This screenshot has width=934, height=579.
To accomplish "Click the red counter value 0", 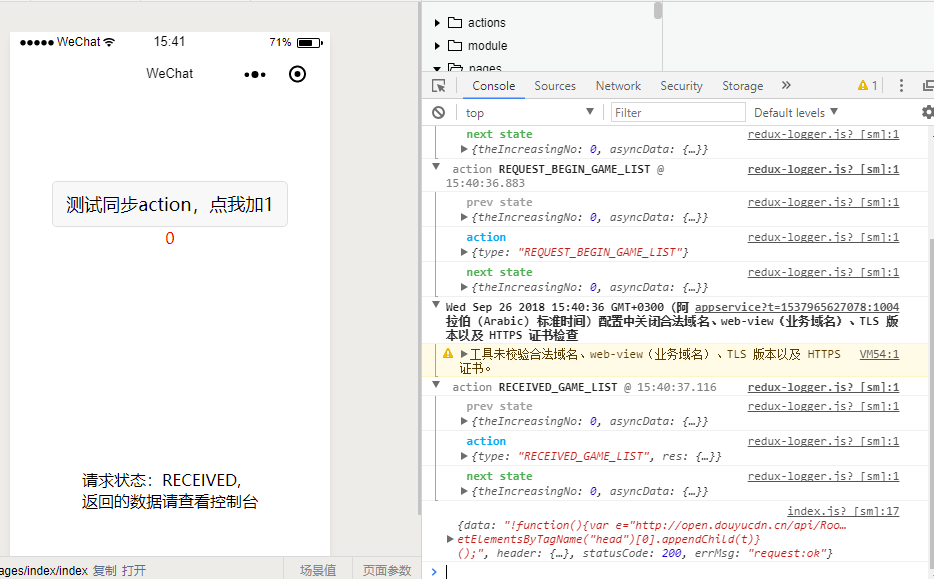I will tap(170, 238).
